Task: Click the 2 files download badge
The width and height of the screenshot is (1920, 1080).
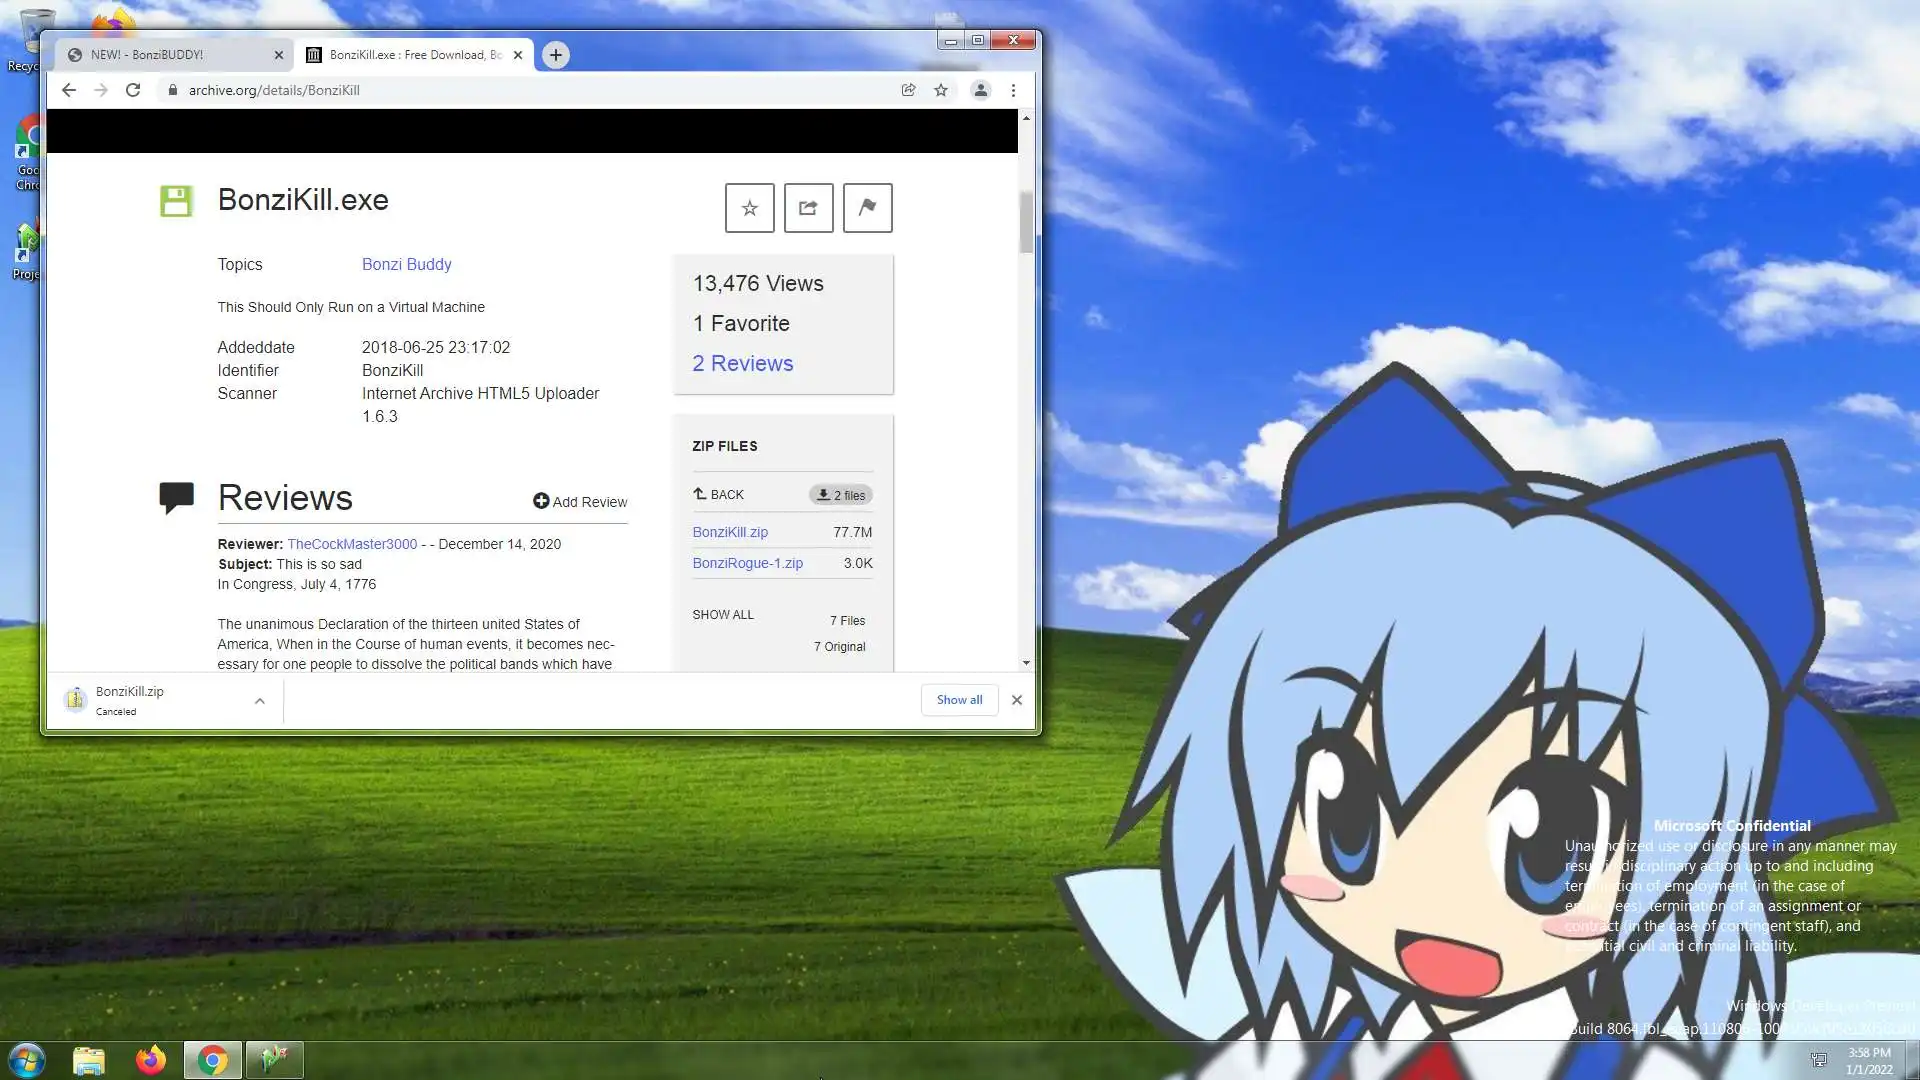Action: tap(840, 495)
